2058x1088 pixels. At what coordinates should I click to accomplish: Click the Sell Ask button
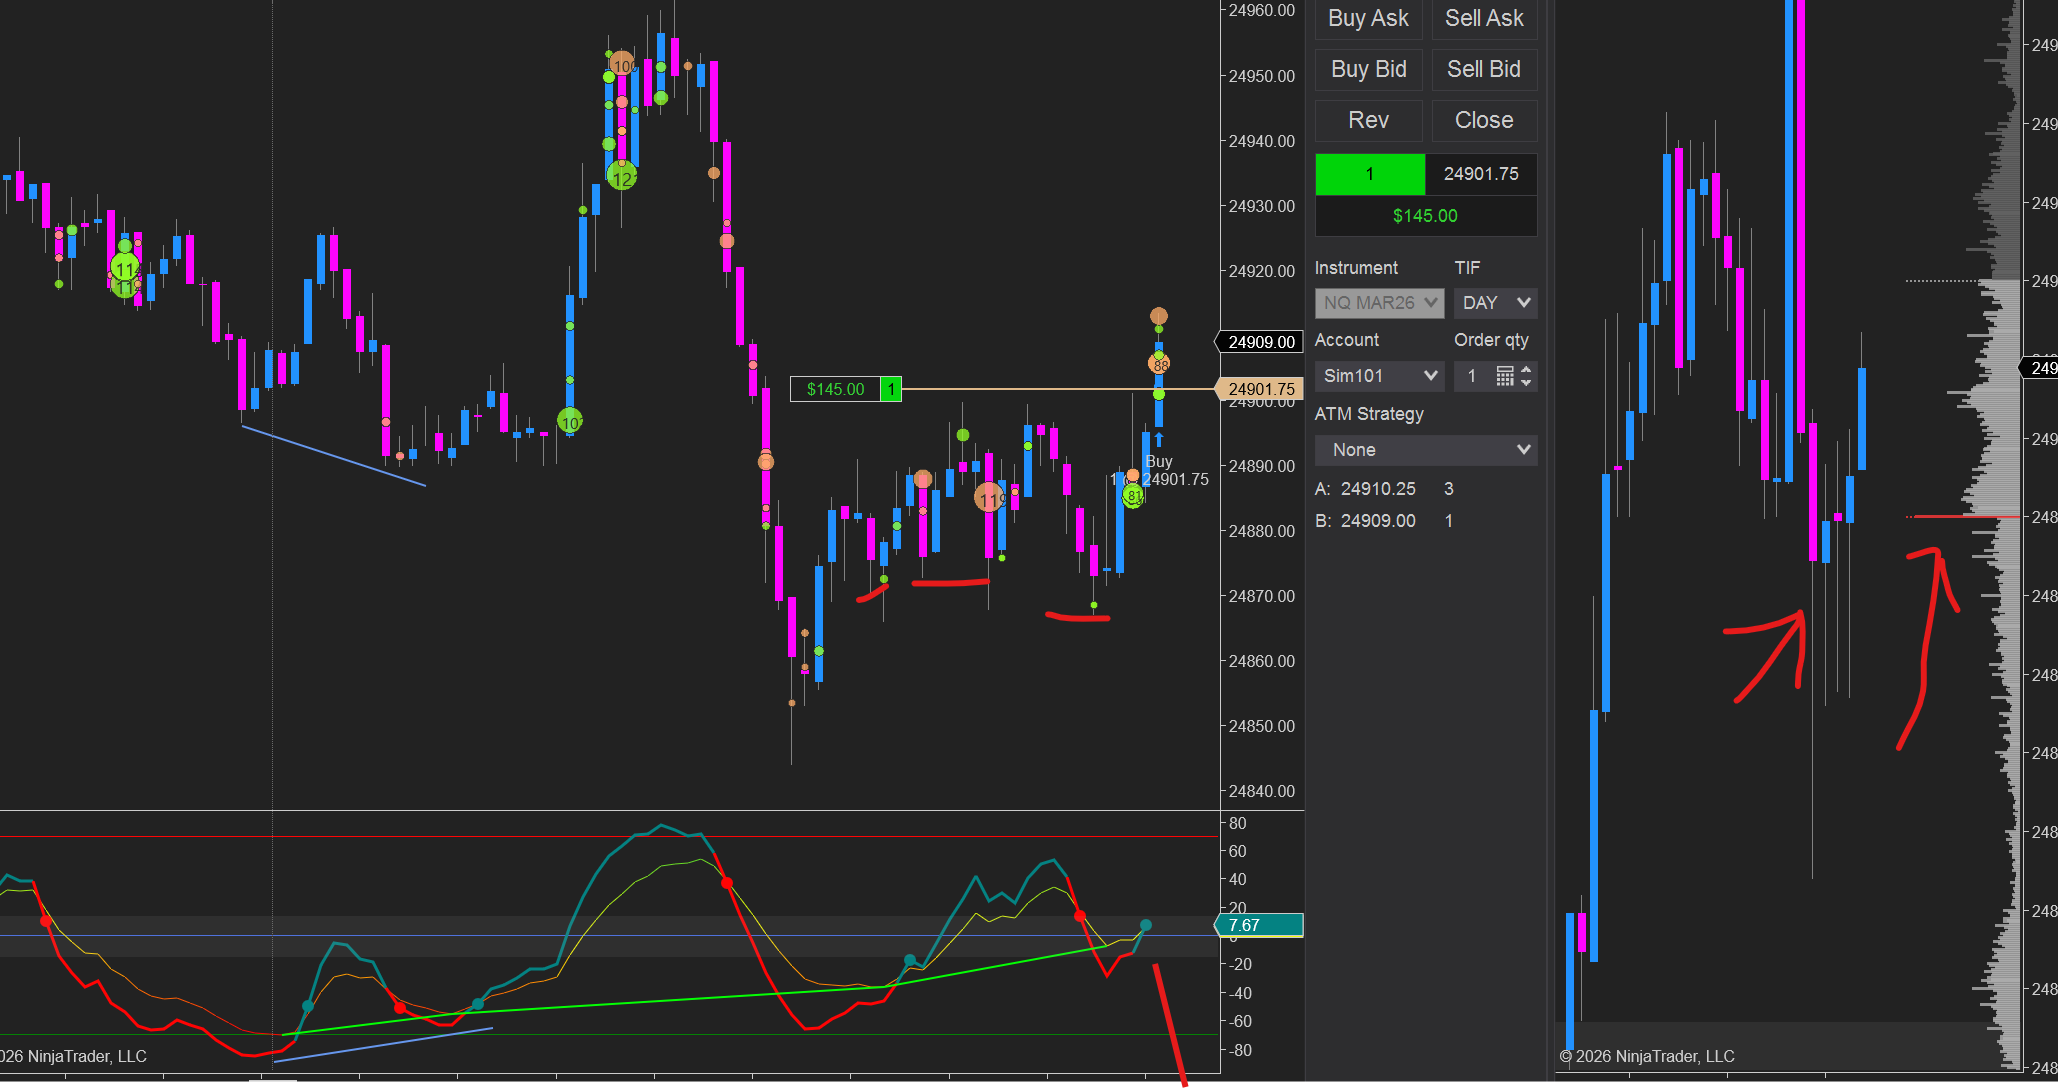coord(1484,18)
